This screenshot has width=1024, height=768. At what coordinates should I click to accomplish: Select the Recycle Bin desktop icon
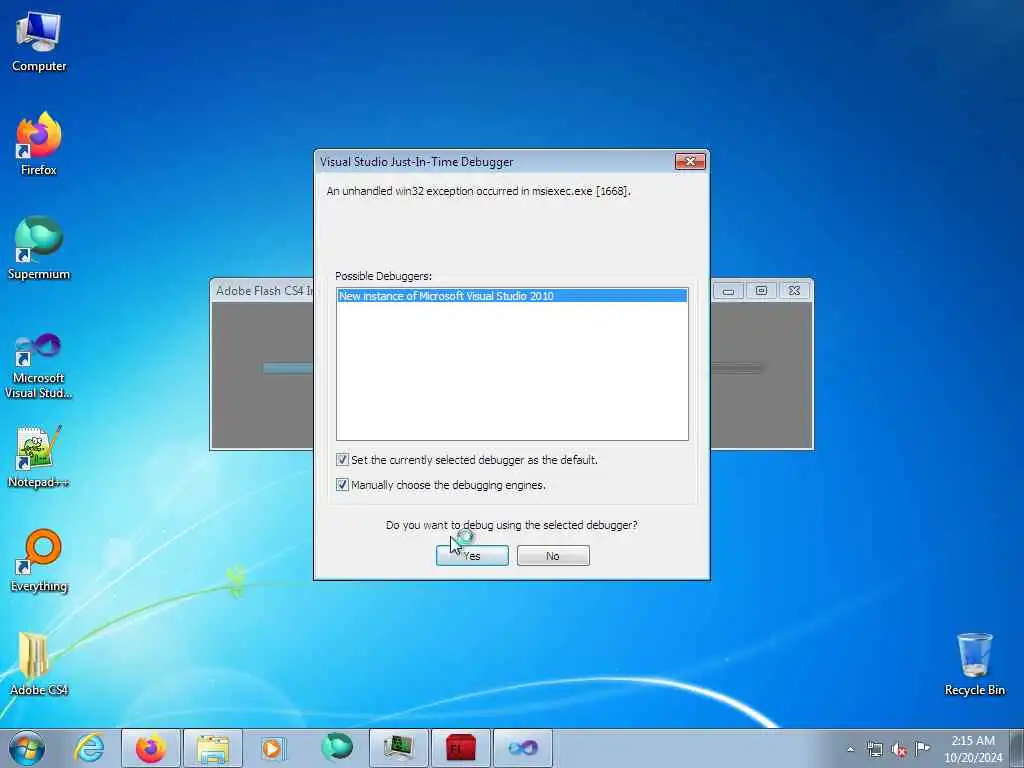tap(974, 664)
